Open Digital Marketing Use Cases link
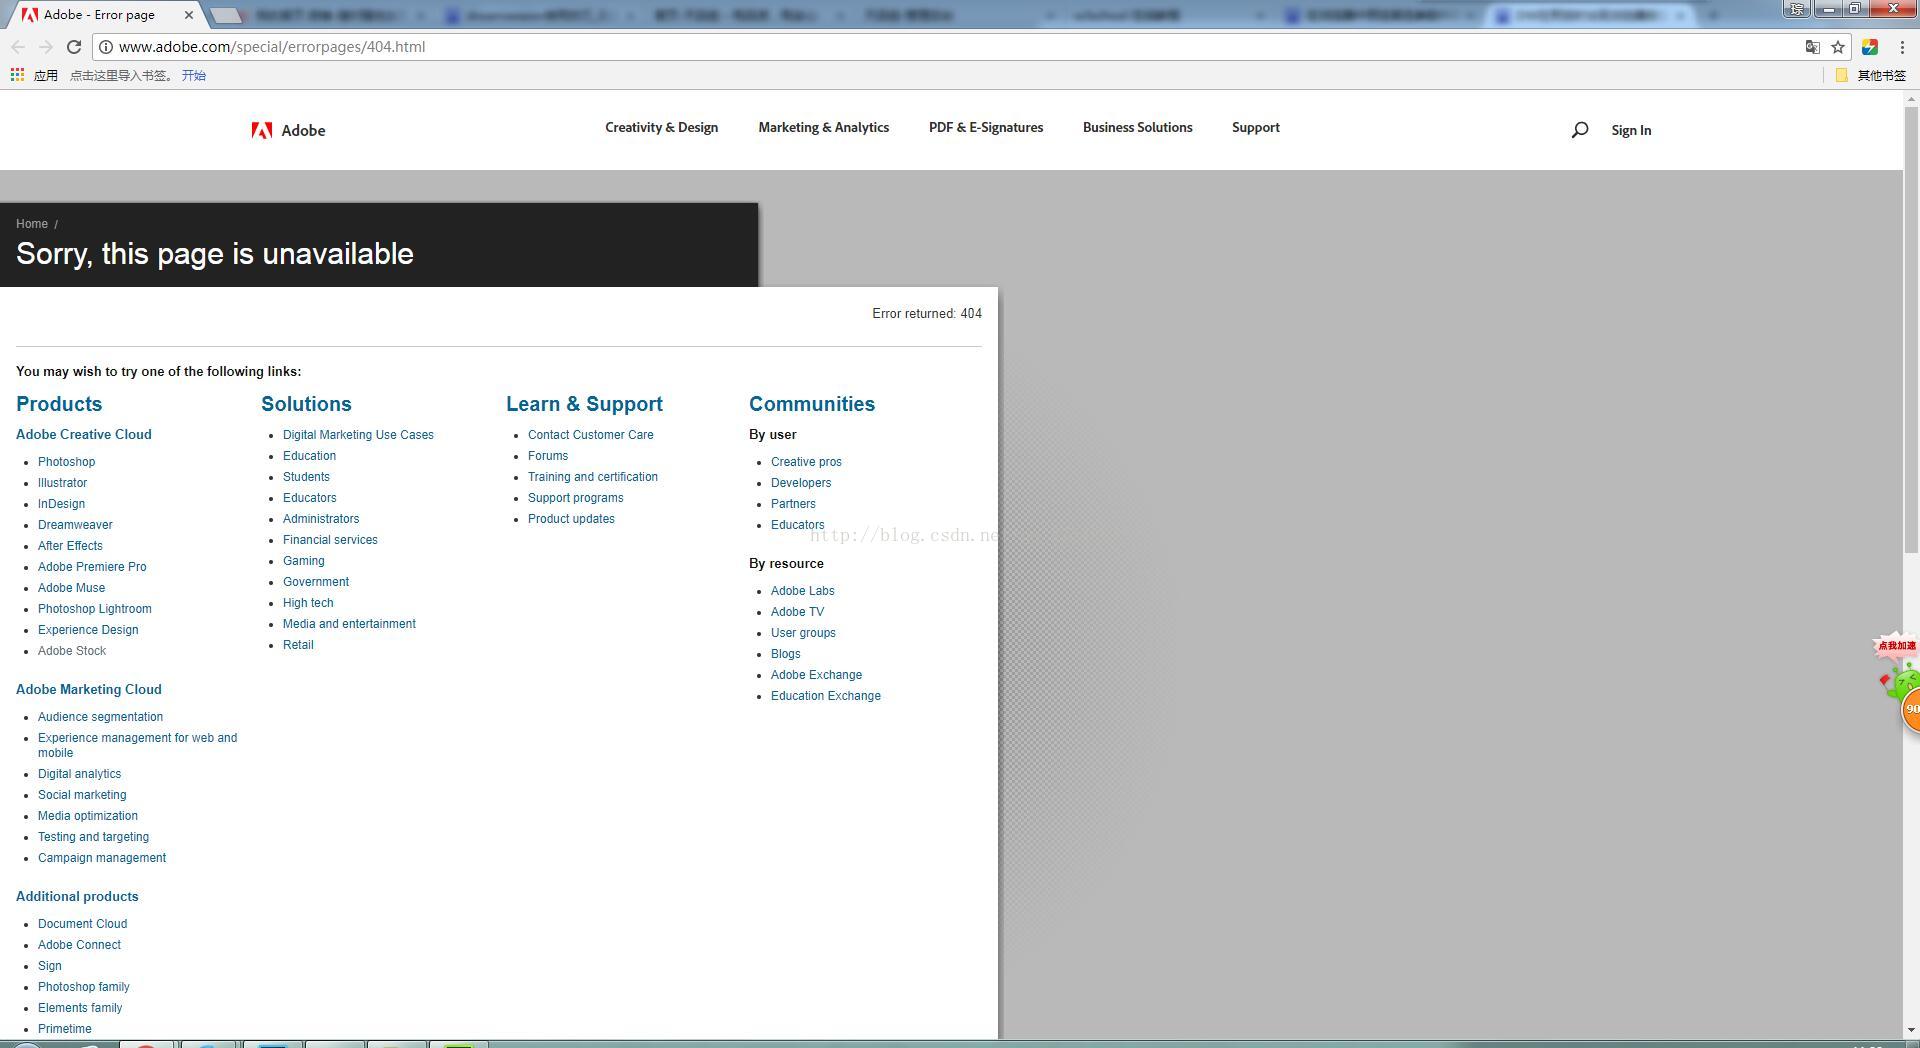1920x1048 pixels. tap(358, 435)
